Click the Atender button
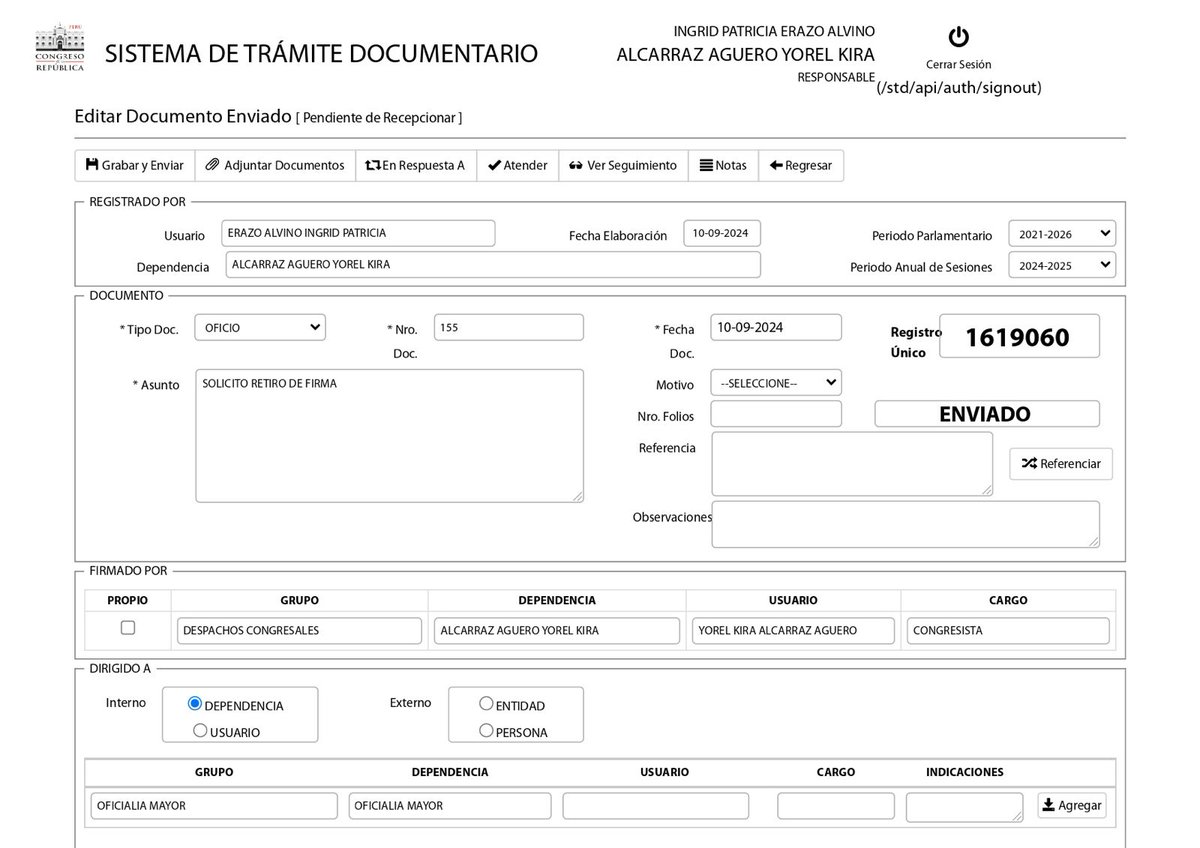The height and width of the screenshot is (848, 1200). click(x=518, y=165)
